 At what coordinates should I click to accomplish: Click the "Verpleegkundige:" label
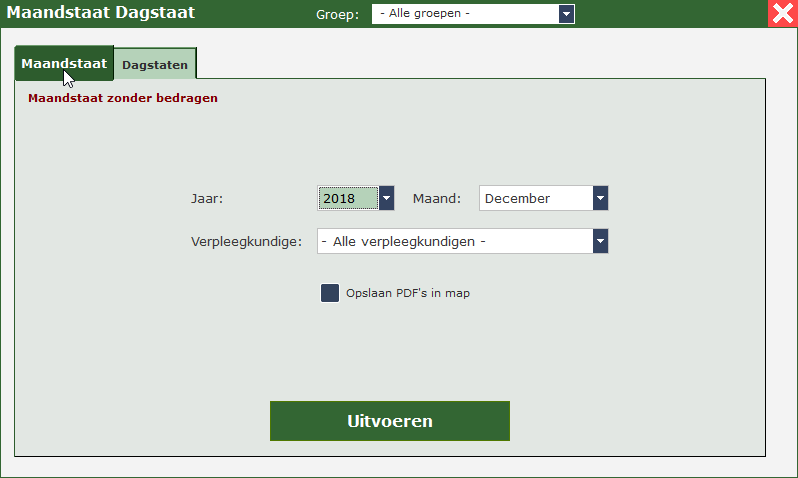coord(246,242)
